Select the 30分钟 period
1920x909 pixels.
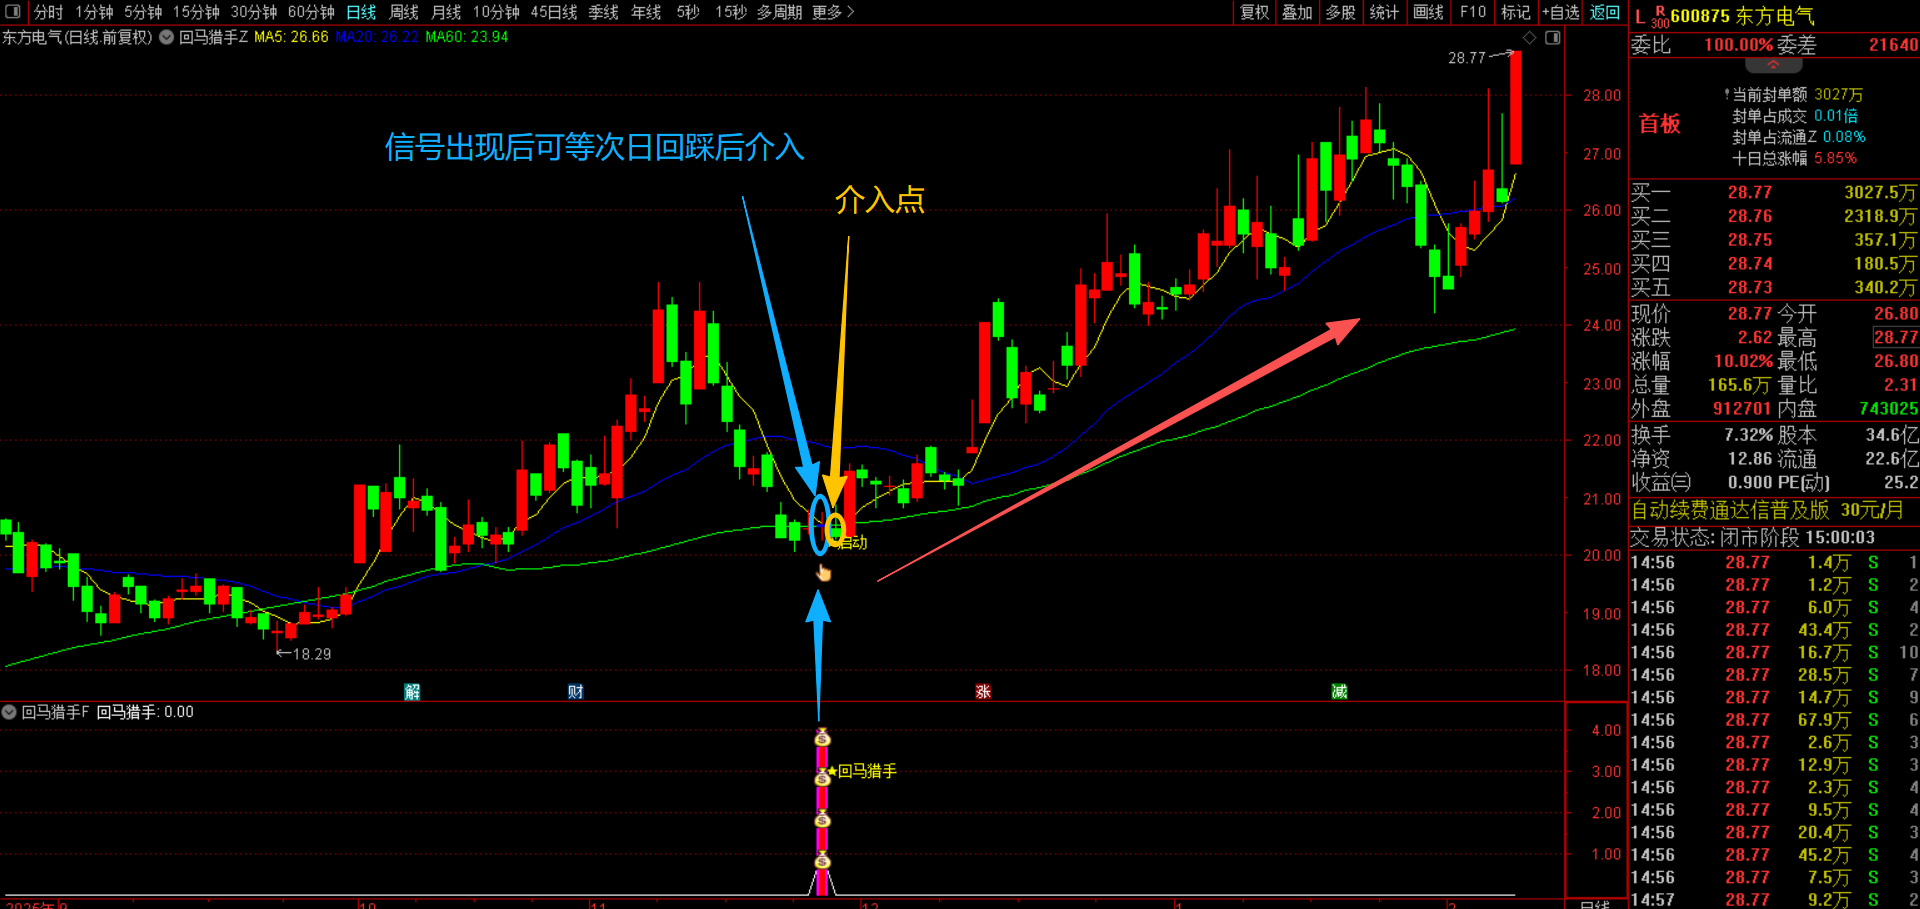(x=254, y=12)
